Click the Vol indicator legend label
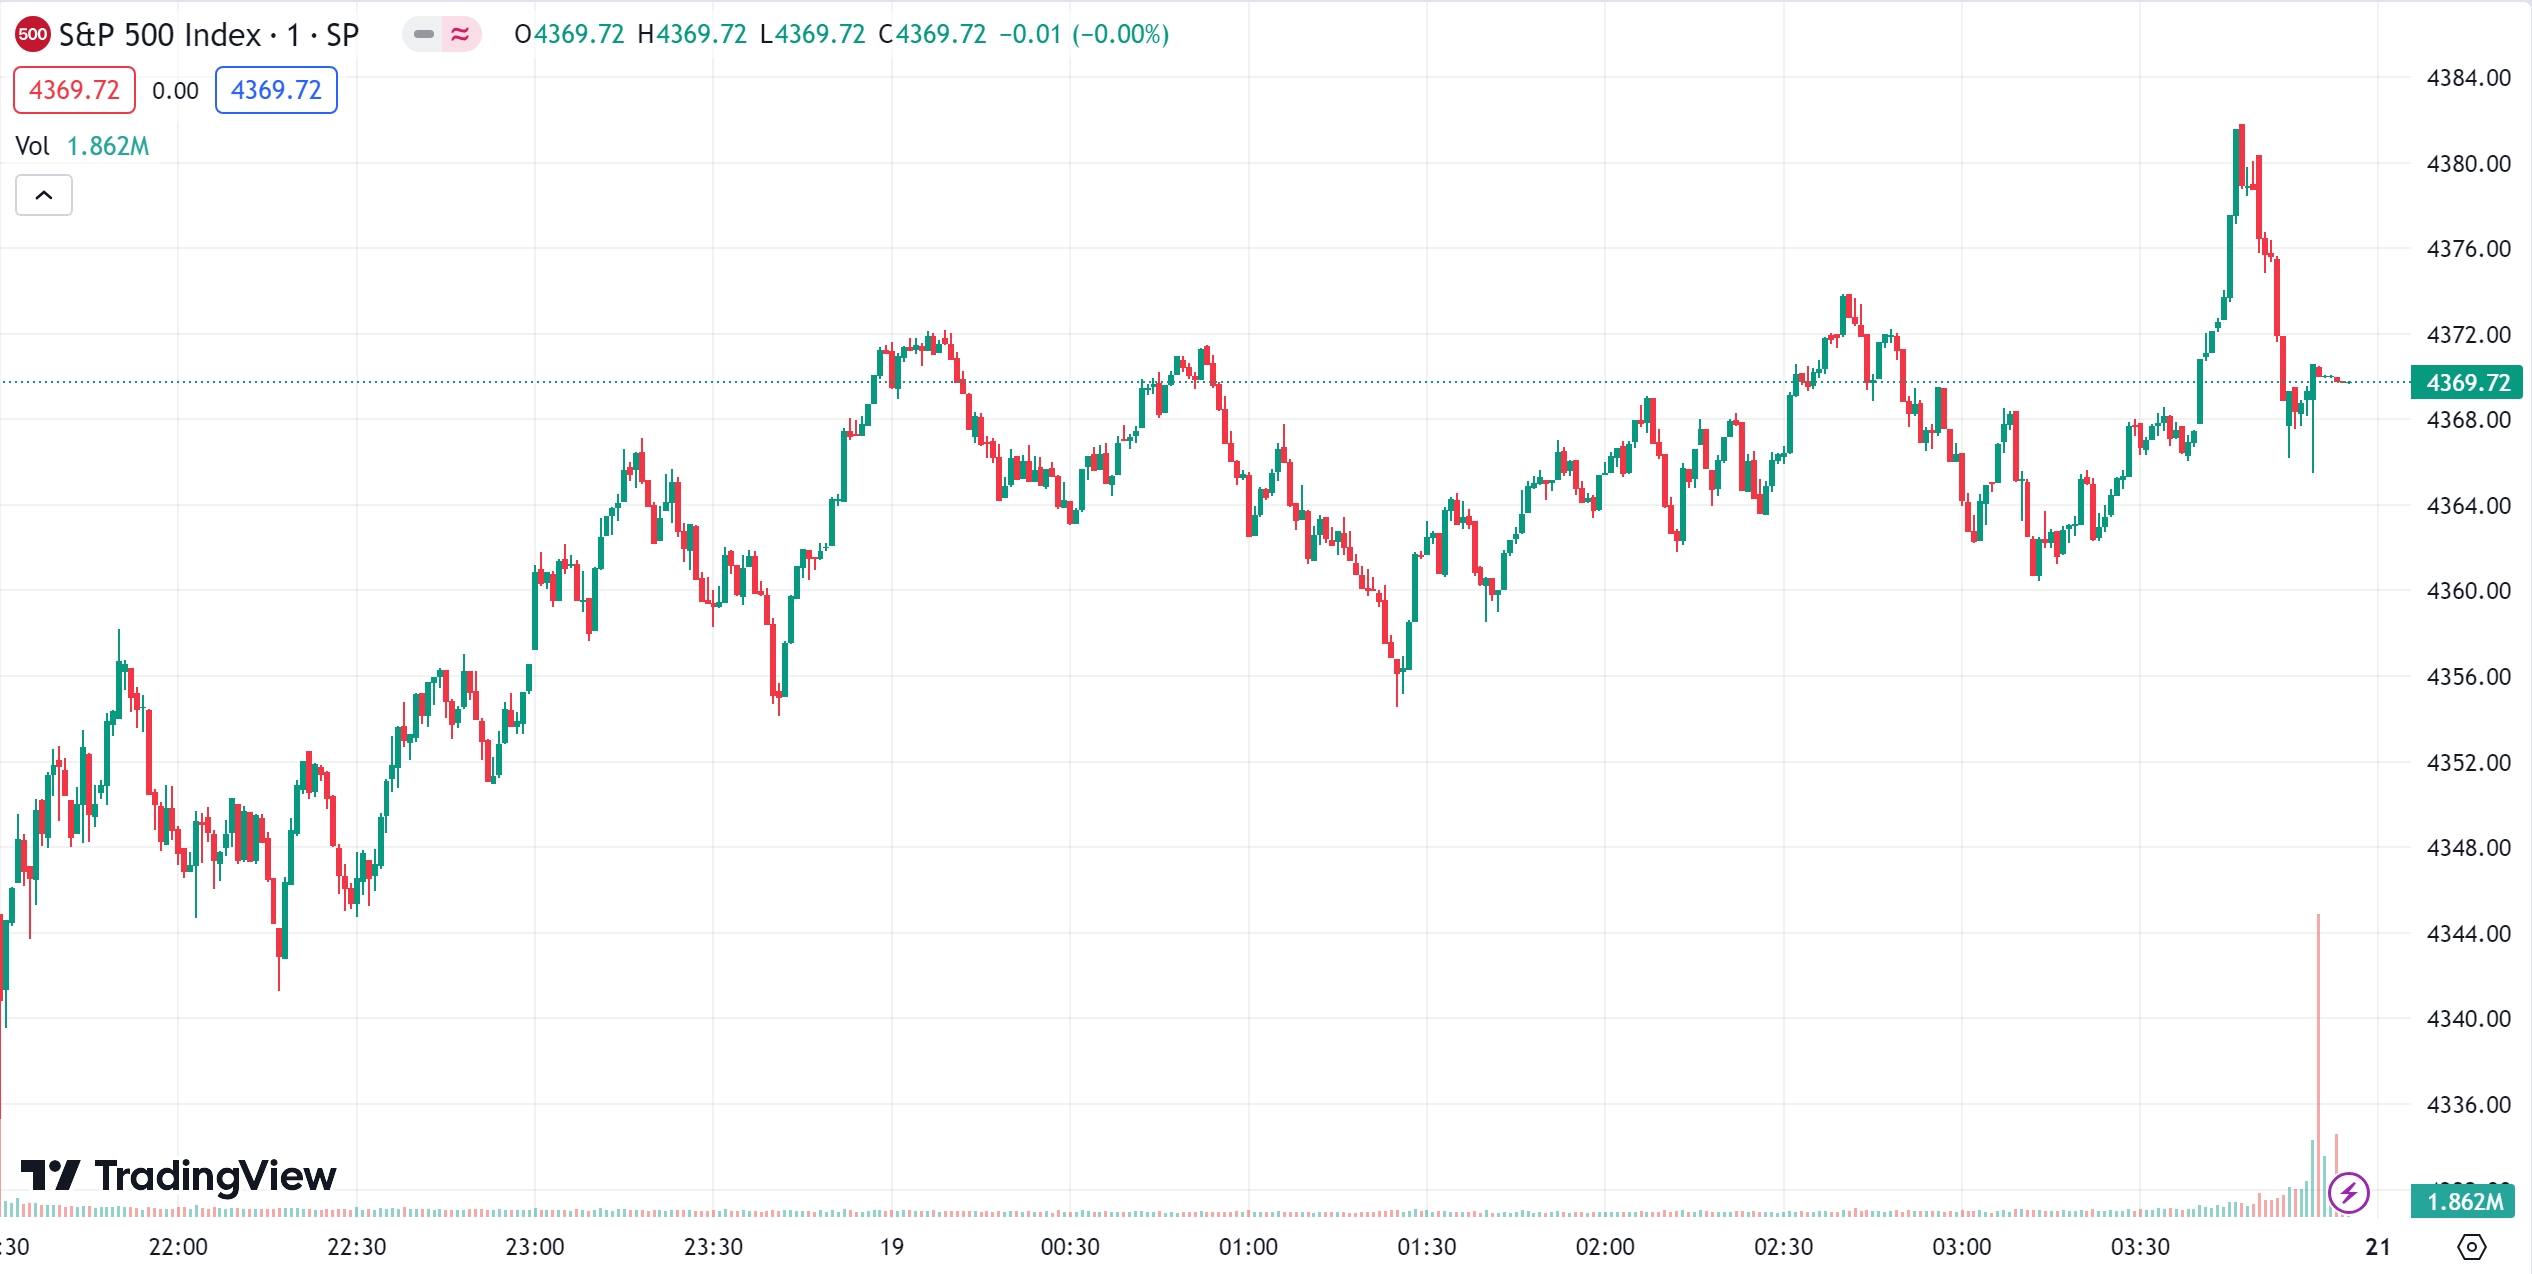The width and height of the screenshot is (2532, 1274). [x=32, y=146]
